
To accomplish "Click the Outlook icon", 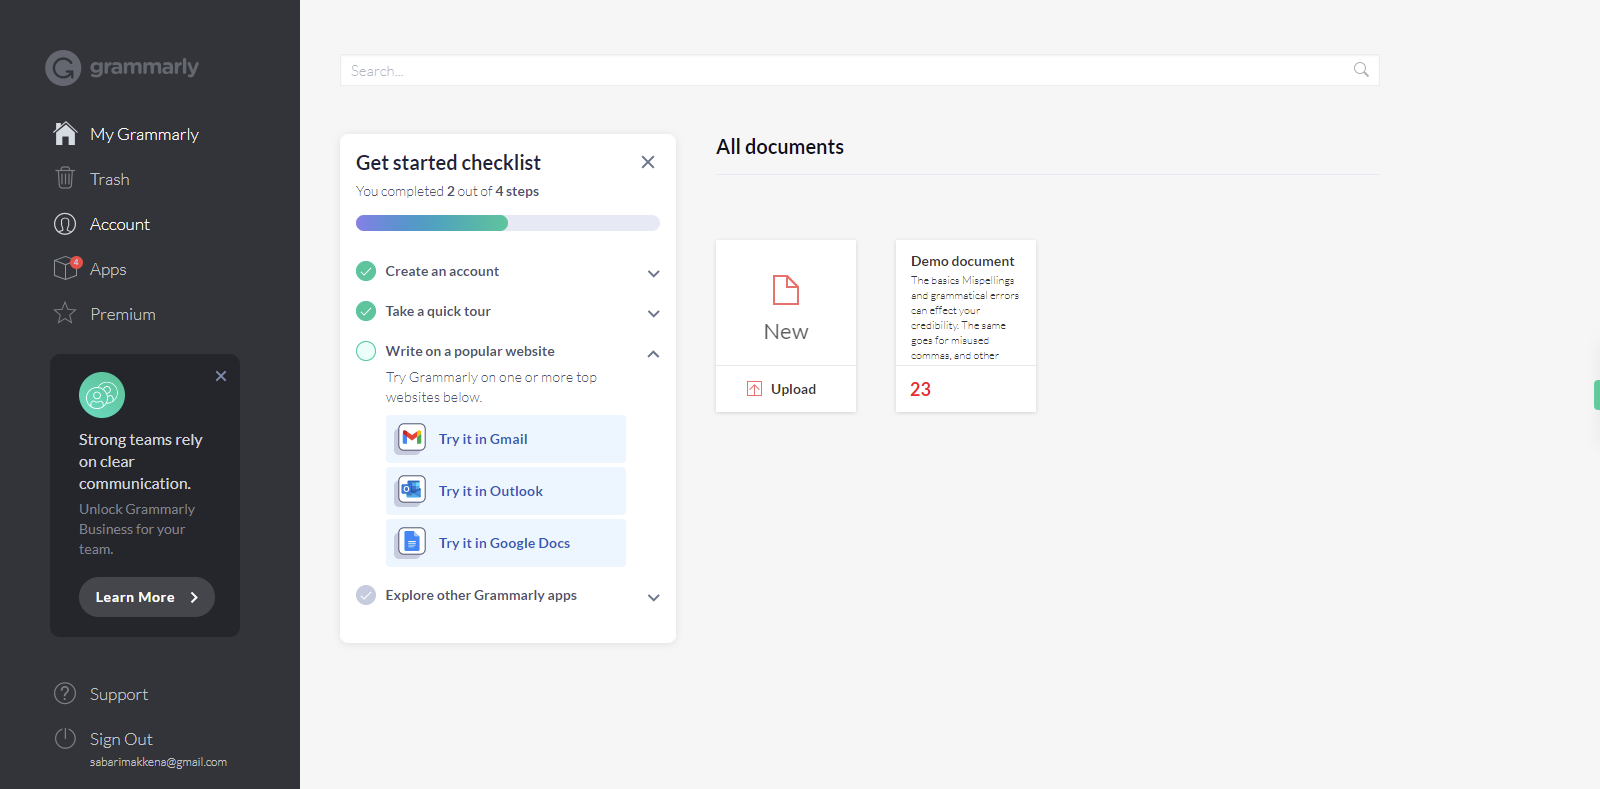I will pyautogui.click(x=411, y=490).
